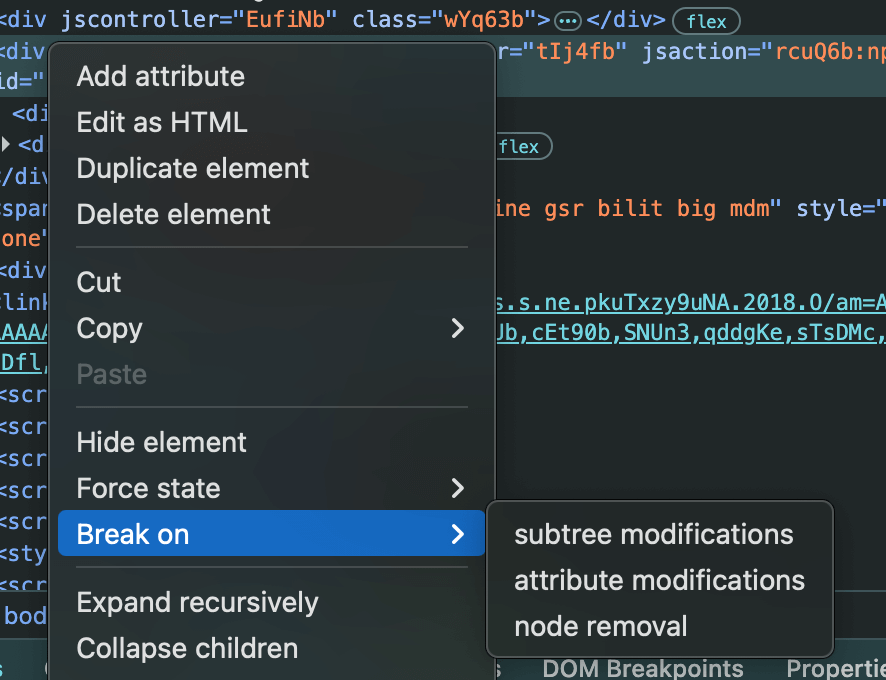Screen dimensions: 886x680
Task: Click the ellipsis icon inside the wYq63b div
Action: click(x=567, y=20)
